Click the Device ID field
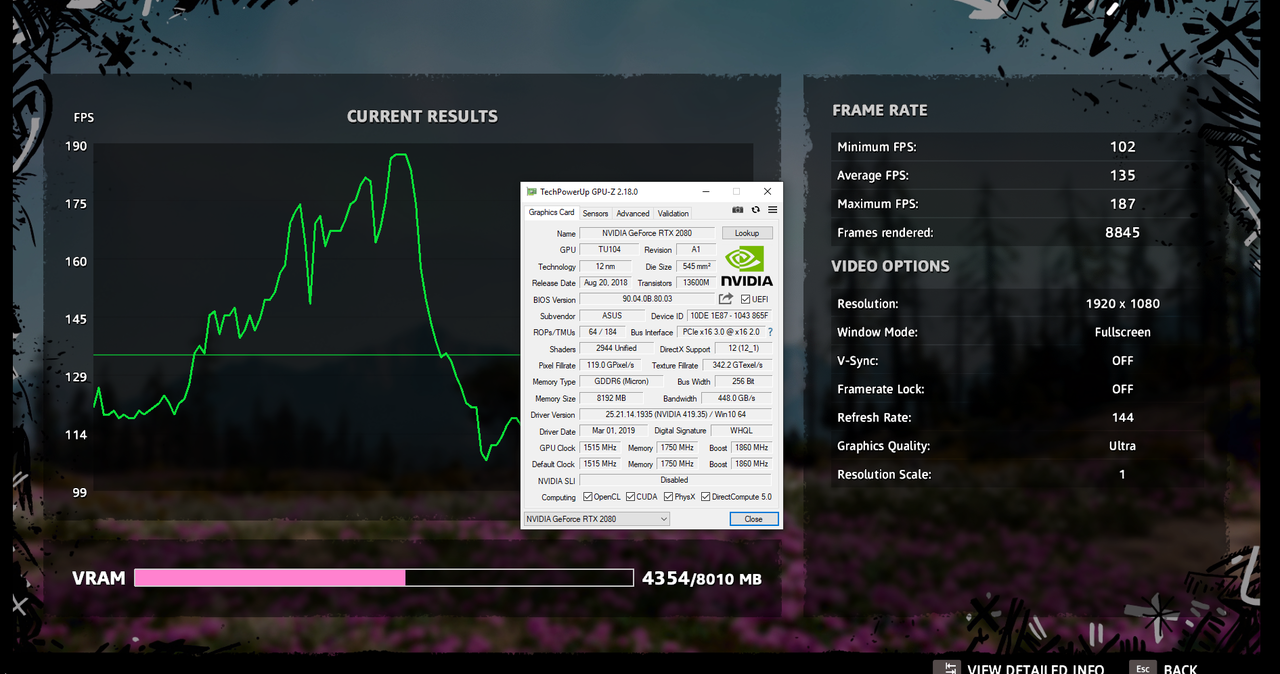The height and width of the screenshot is (674, 1280). (x=729, y=316)
